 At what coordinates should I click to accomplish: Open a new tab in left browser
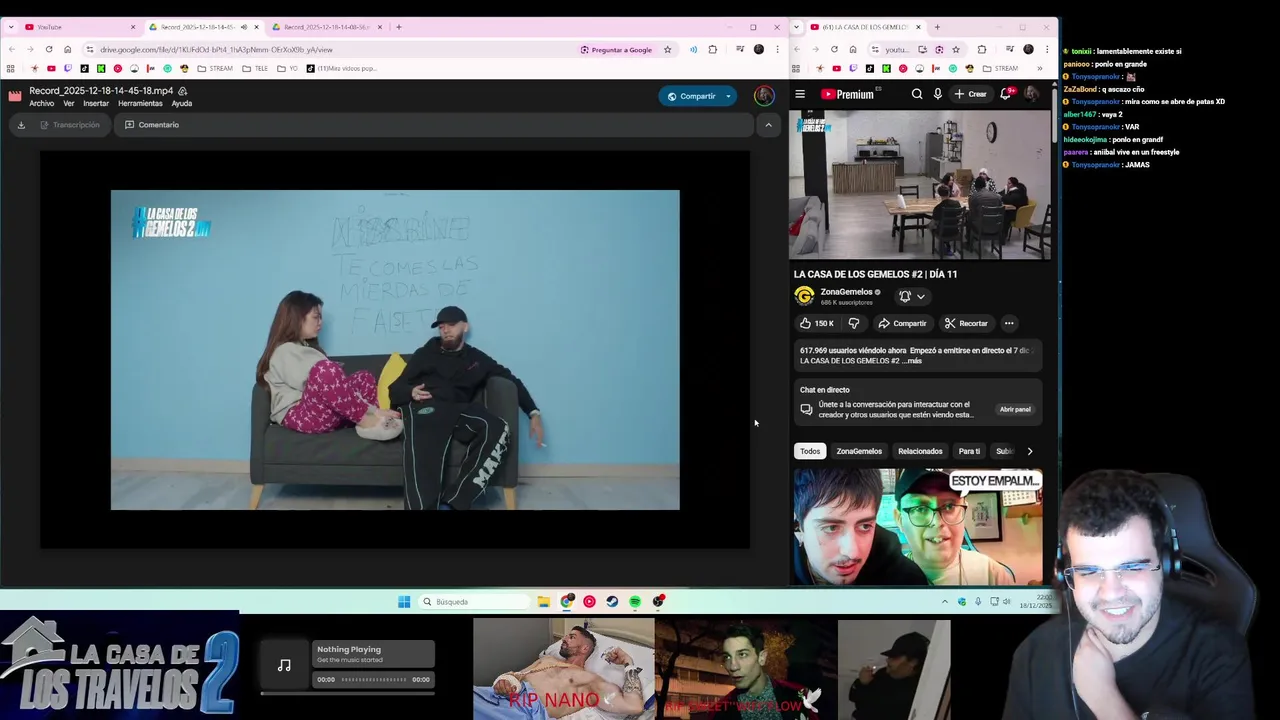click(398, 27)
